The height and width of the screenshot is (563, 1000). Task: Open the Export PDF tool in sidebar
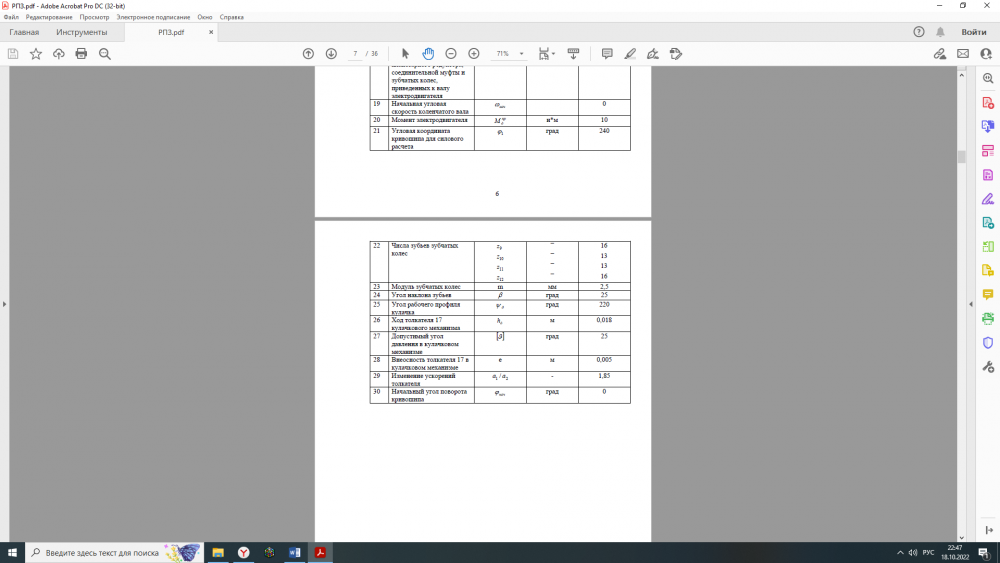pyautogui.click(x=988, y=126)
